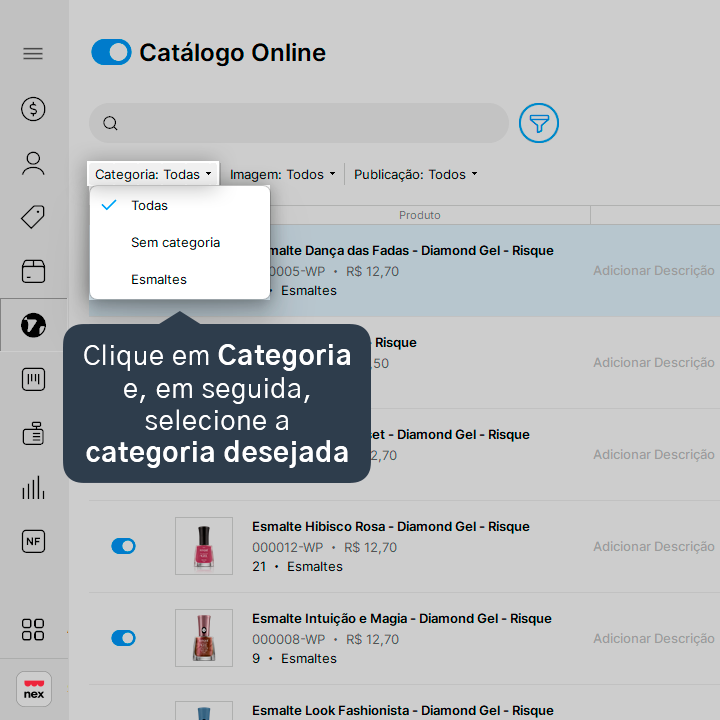Click the nex logo icon

[x=34, y=689]
